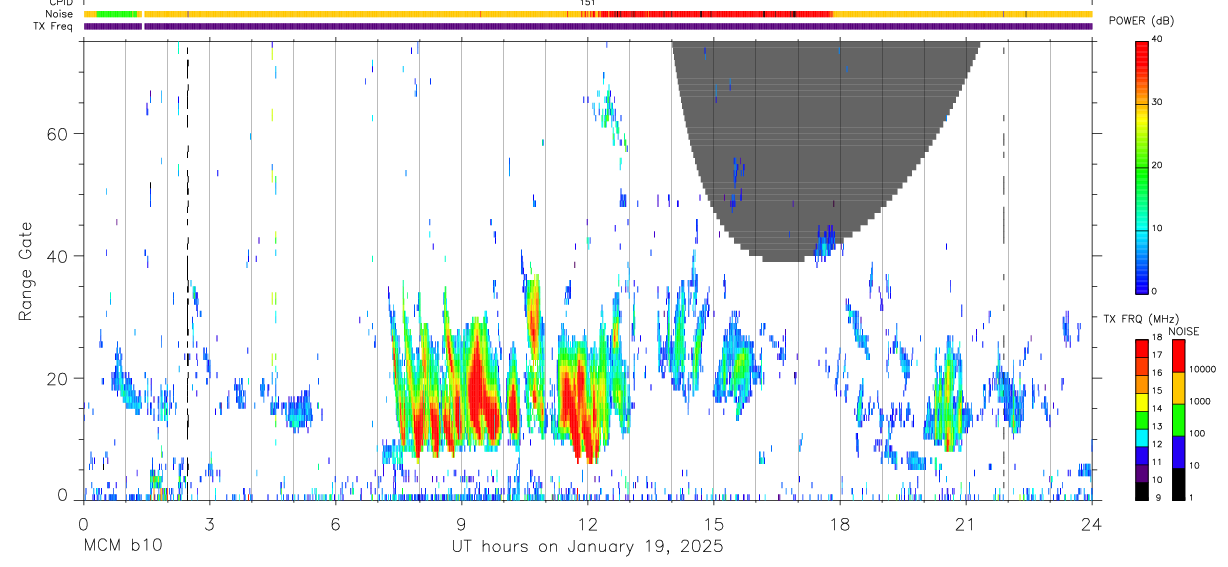Click the '10000' tick on NOISE legend
This screenshot has height=567, width=1228.
(1202, 369)
